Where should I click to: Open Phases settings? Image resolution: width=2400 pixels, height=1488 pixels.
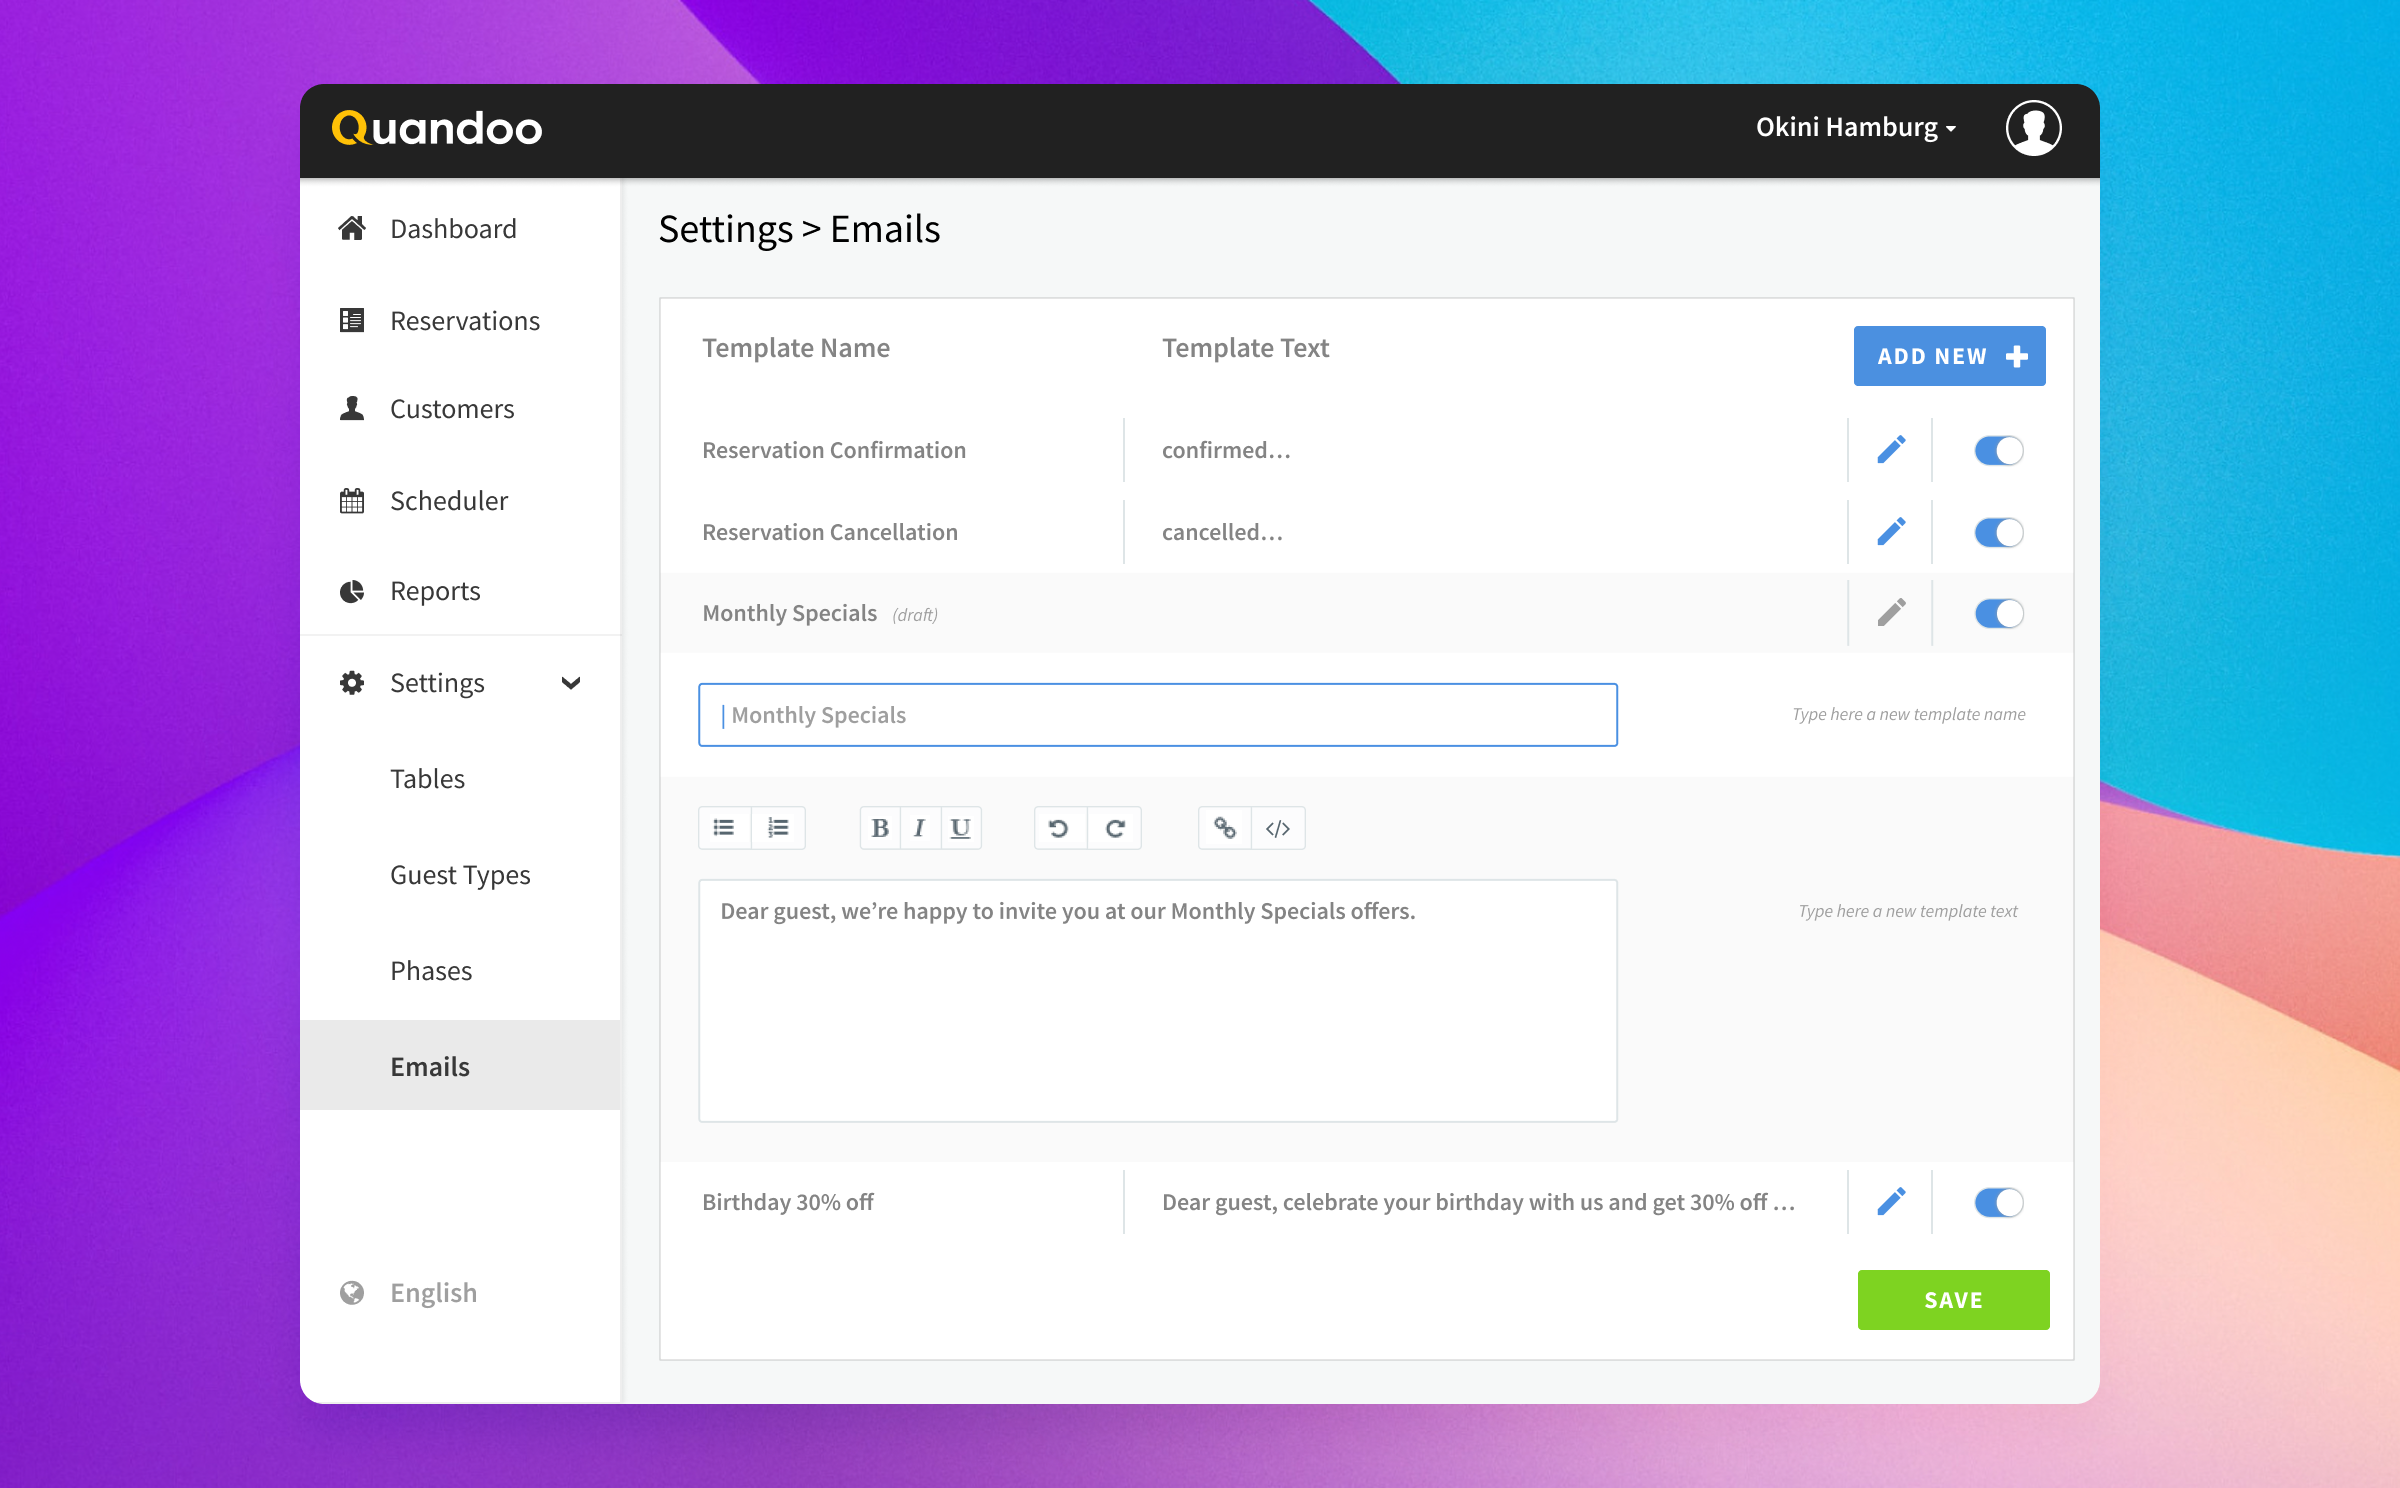(x=431, y=971)
